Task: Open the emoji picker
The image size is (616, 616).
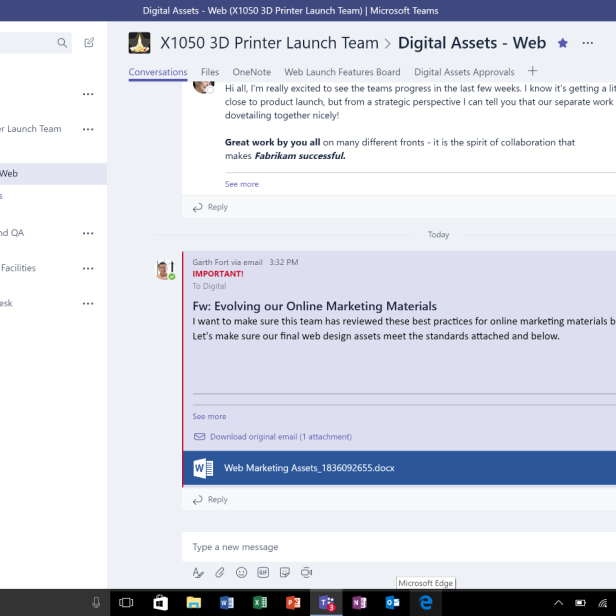Action: 241,573
